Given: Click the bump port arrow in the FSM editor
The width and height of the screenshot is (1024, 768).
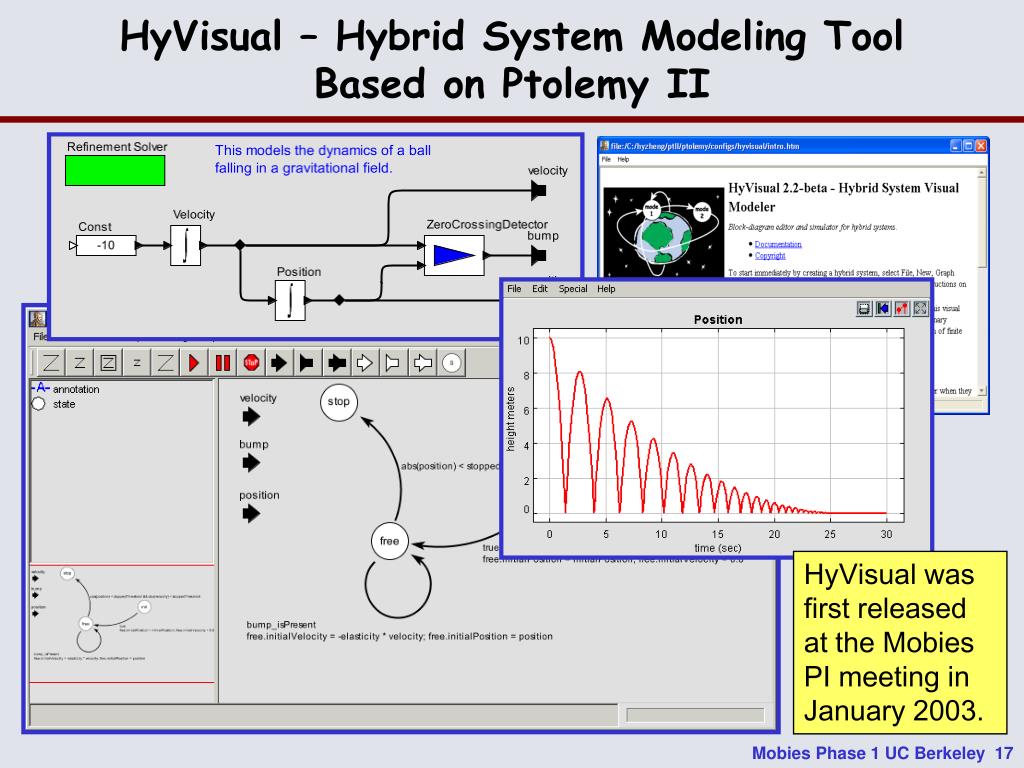Looking at the screenshot, I should pyautogui.click(x=251, y=462).
